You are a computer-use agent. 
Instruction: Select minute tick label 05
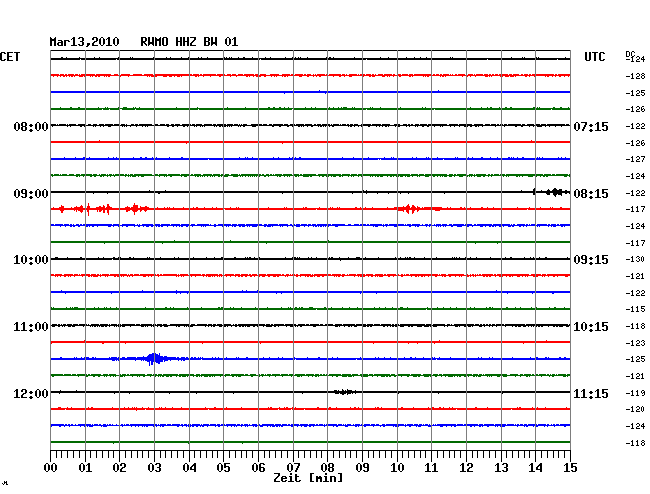[x=223, y=468]
